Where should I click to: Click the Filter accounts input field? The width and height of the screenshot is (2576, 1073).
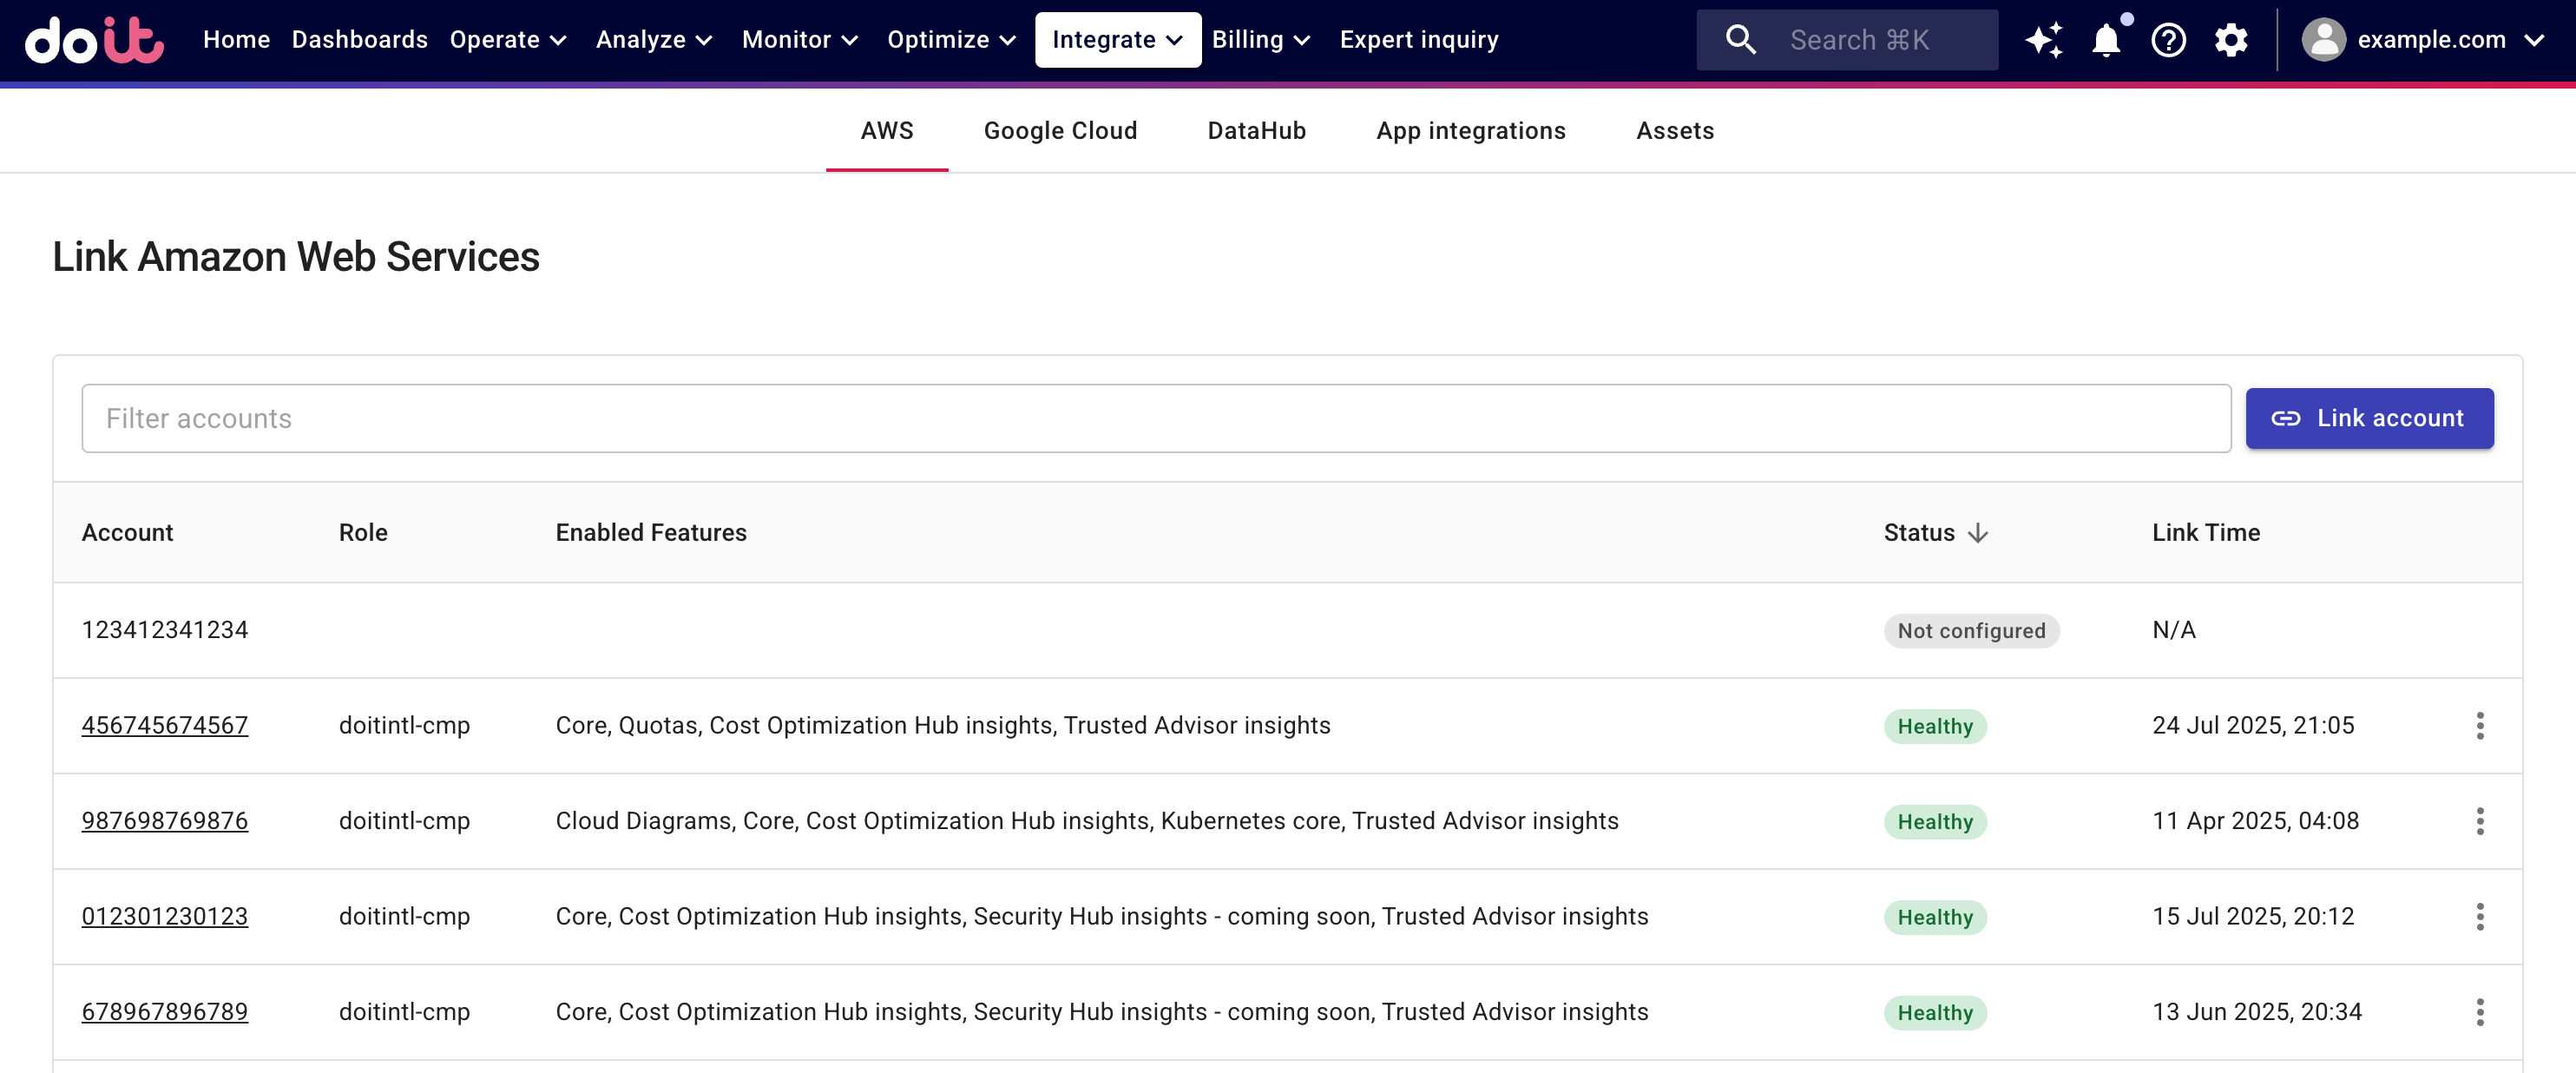(x=1155, y=418)
